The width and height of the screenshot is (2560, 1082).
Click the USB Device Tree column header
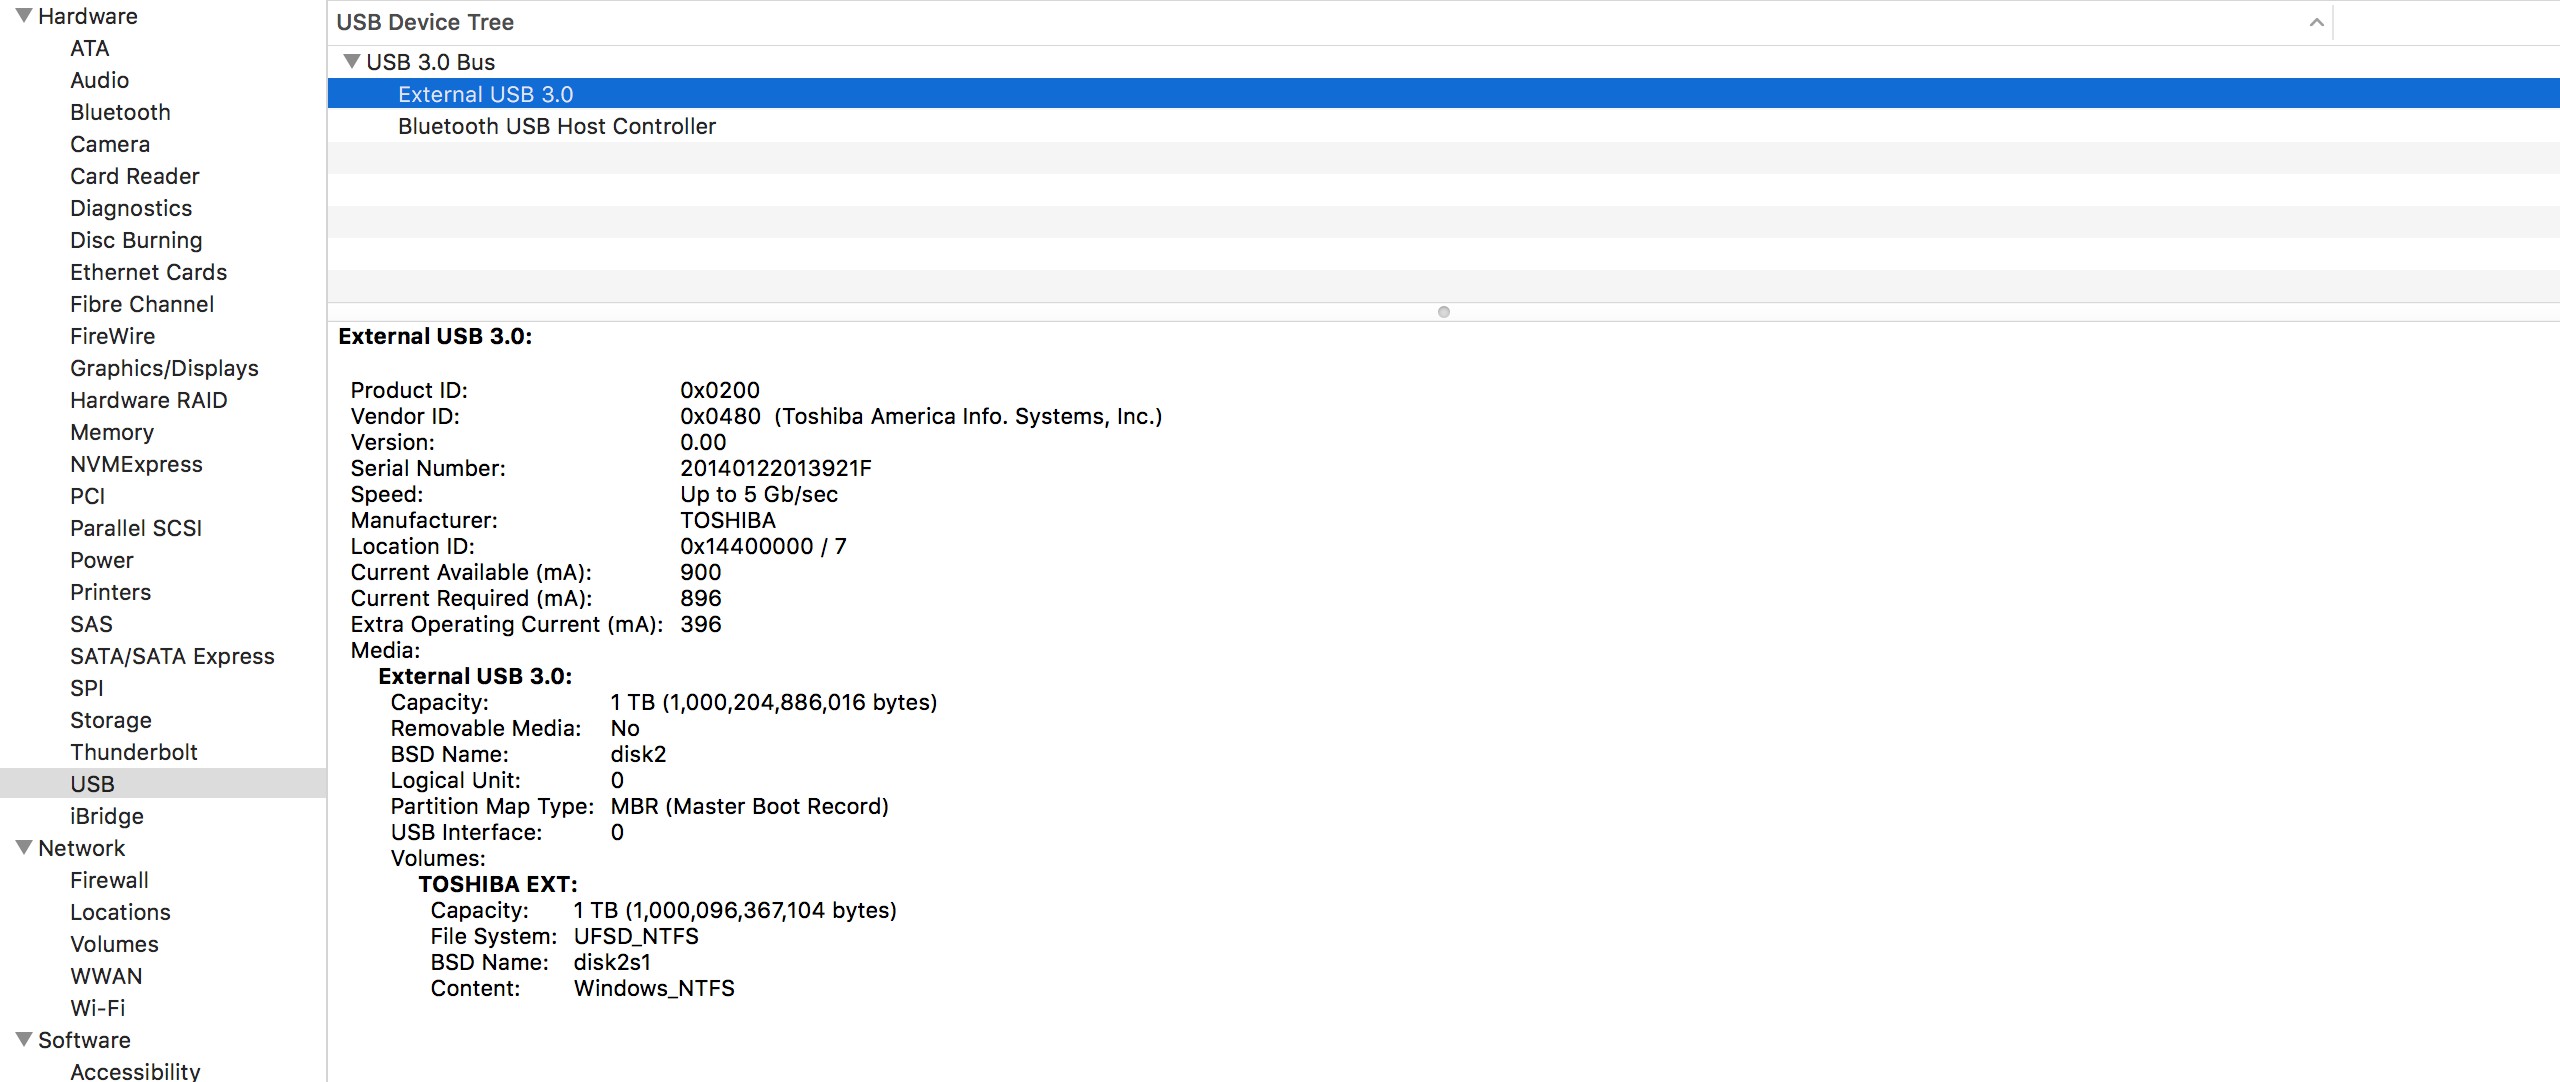pos(1330,22)
